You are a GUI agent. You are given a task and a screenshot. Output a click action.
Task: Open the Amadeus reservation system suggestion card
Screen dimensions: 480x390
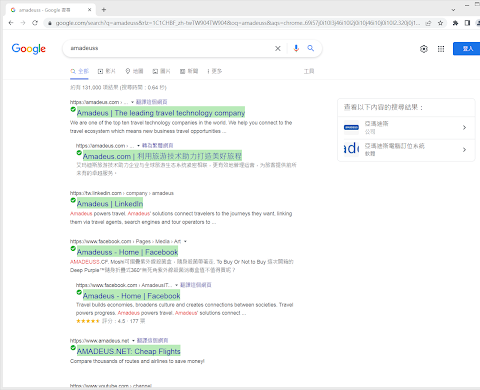(x=406, y=150)
